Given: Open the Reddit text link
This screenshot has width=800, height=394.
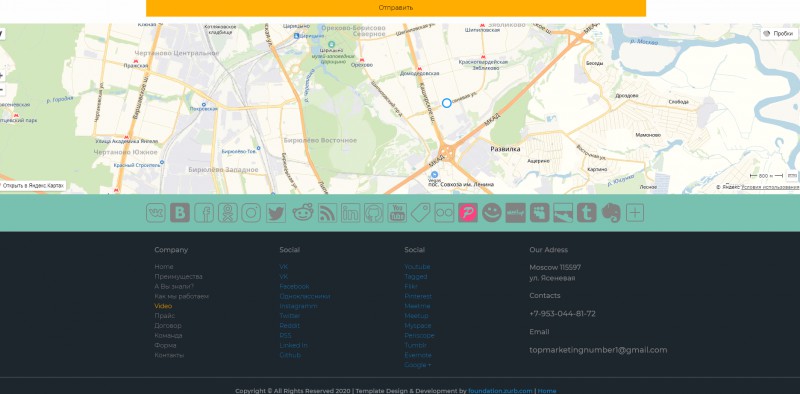Looking at the screenshot, I should pyautogui.click(x=290, y=326).
